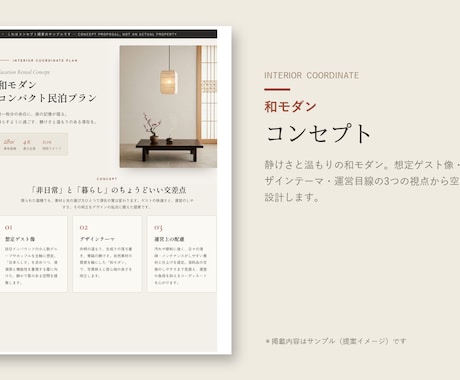Click the large "コンセプト" heading
460x380 pixels.
coord(318,133)
